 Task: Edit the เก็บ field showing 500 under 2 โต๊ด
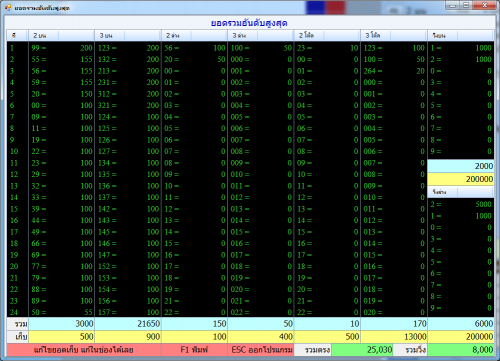[327, 337]
